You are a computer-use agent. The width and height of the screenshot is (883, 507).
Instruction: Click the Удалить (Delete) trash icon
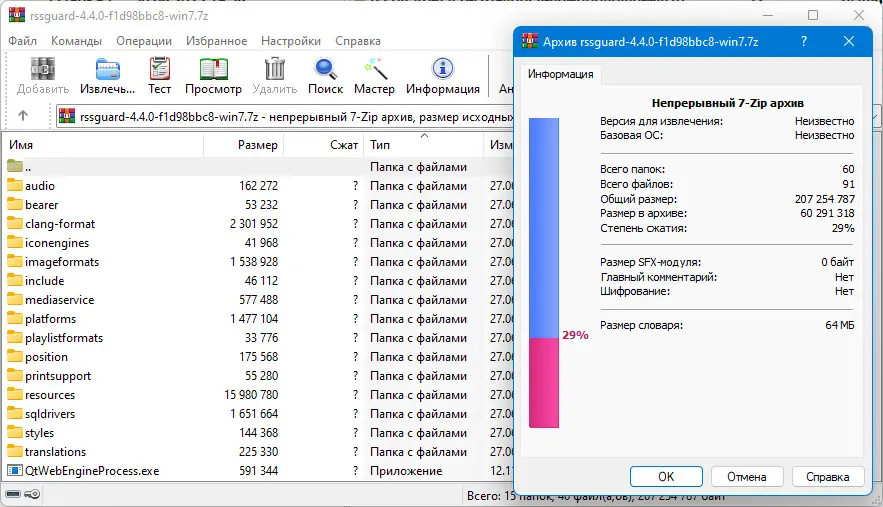(x=275, y=69)
